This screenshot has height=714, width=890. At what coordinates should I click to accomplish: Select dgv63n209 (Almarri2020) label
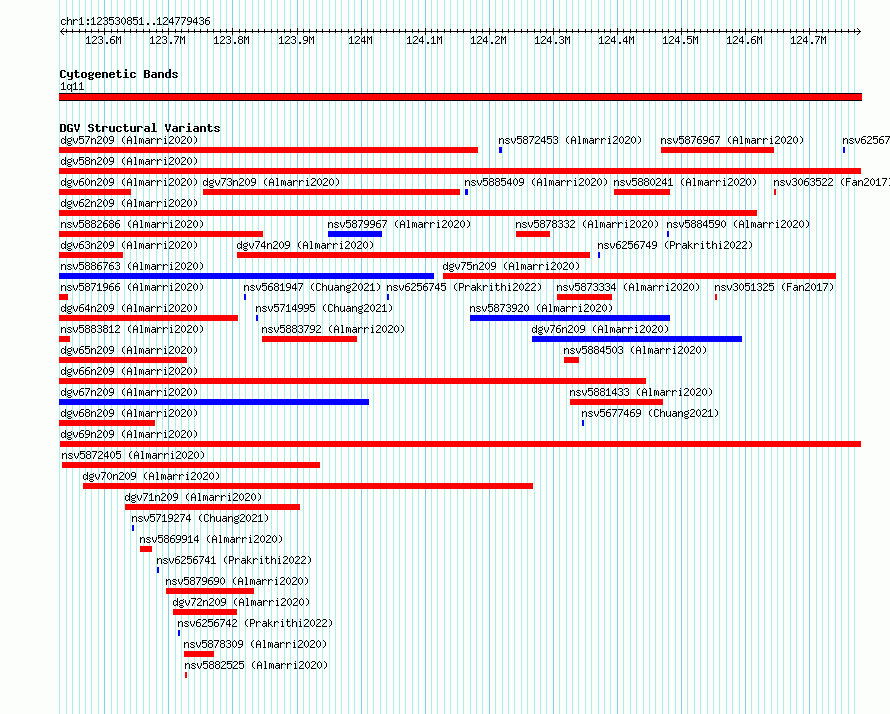(129, 245)
